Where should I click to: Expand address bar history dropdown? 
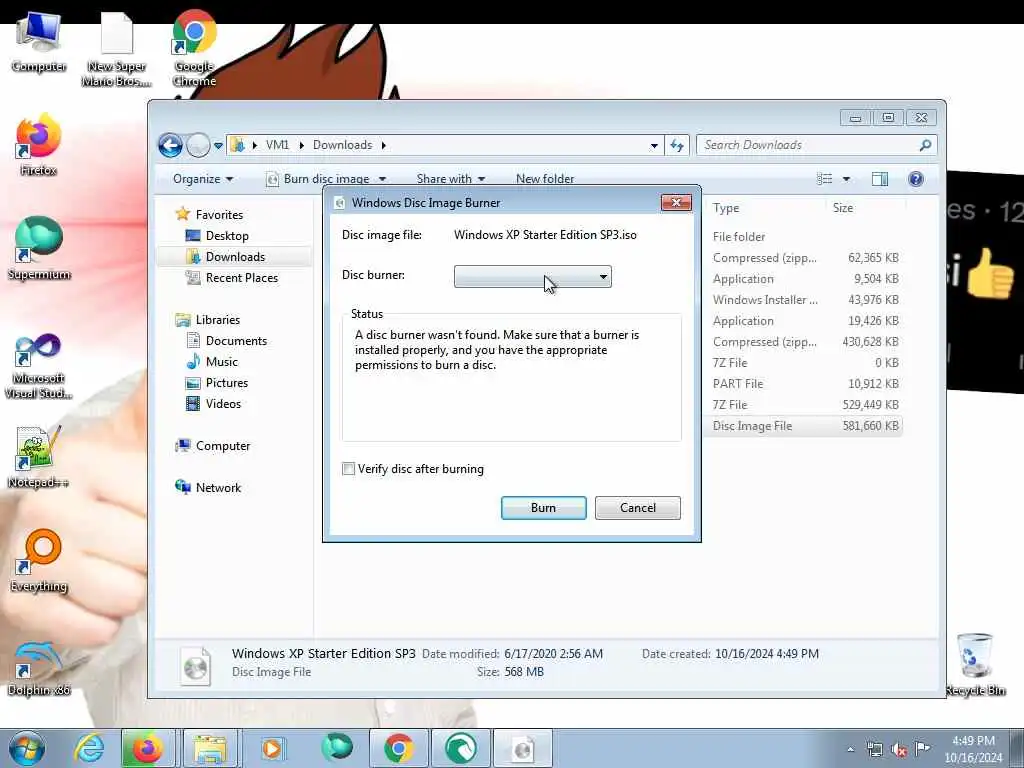[x=654, y=146]
